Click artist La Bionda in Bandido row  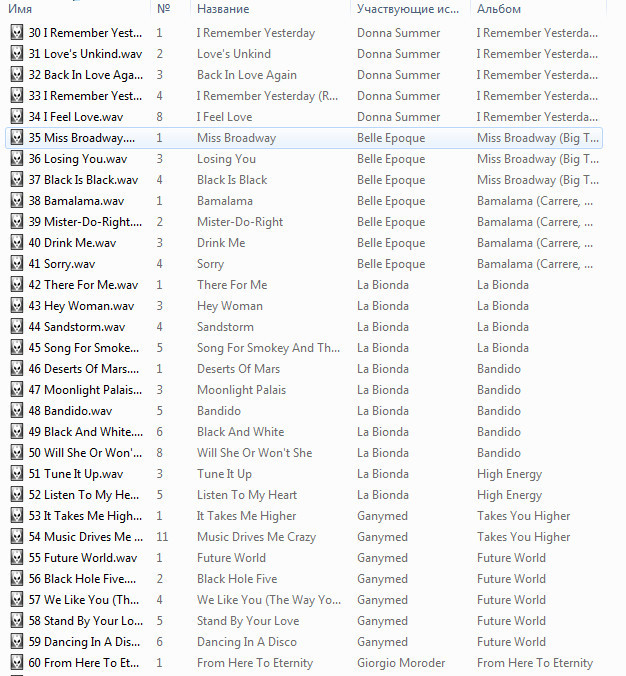coord(383,411)
